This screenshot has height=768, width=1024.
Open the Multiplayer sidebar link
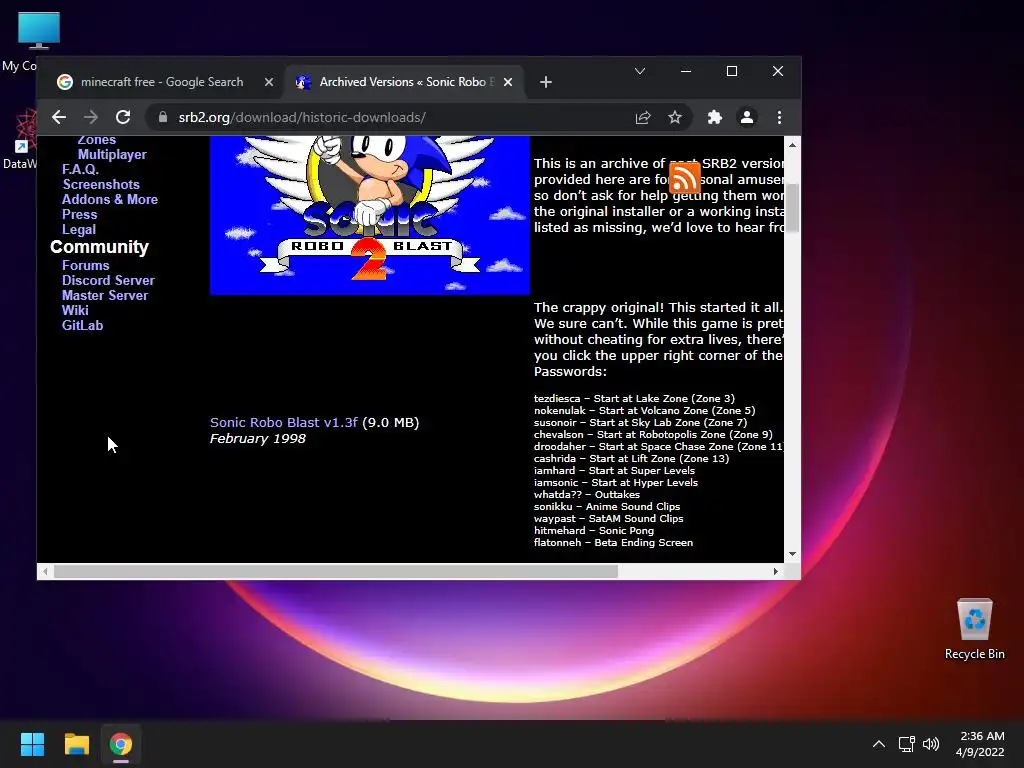(112, 155)
